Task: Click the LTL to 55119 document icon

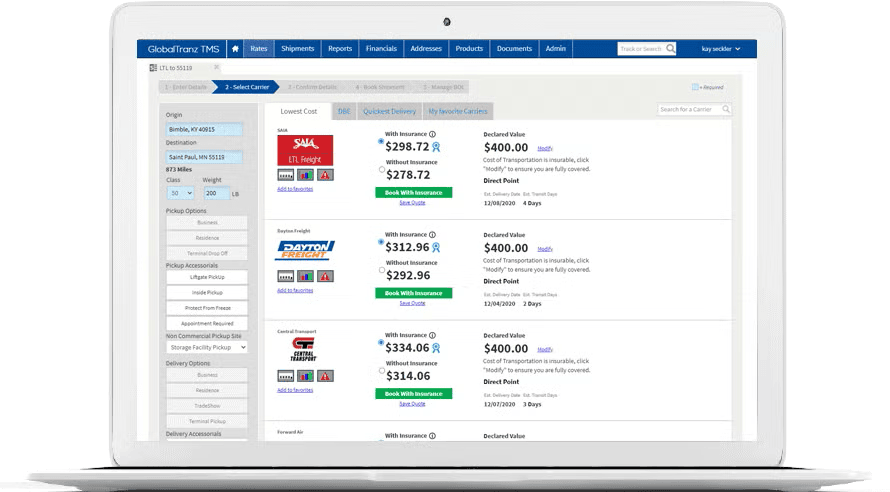Action: click(x=153, y=68)
